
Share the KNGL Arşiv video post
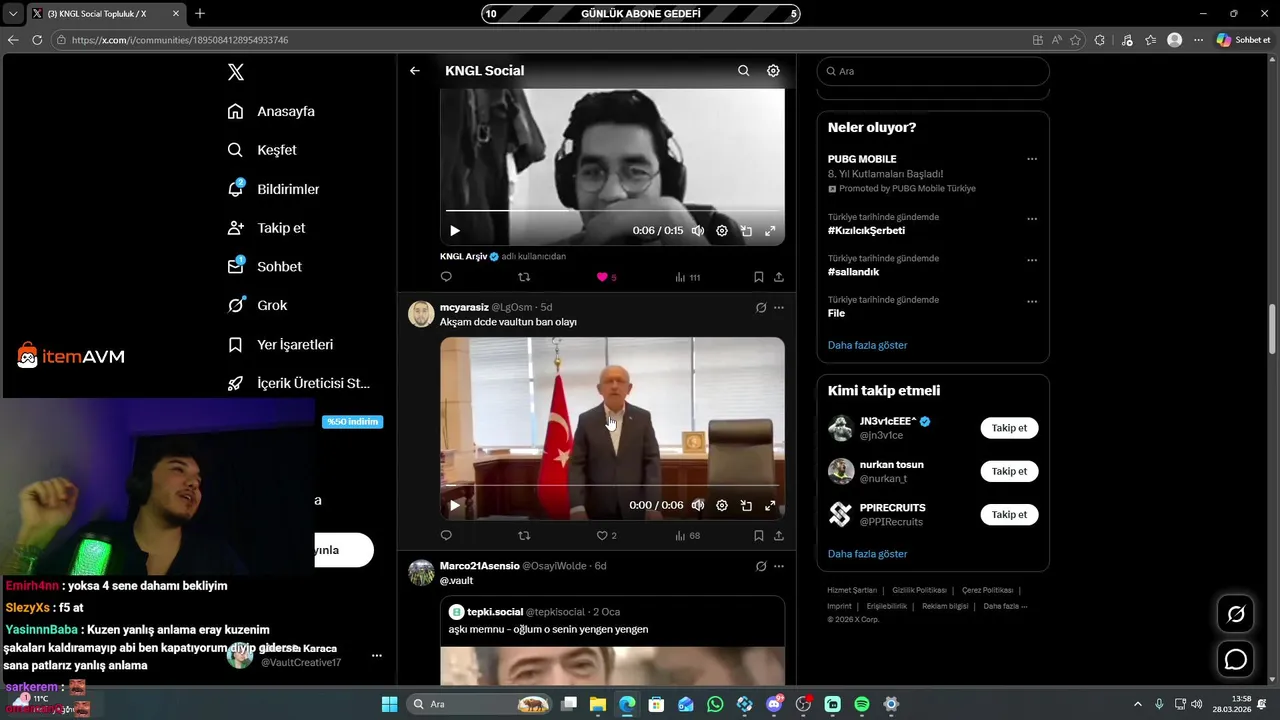coord(779,277)
